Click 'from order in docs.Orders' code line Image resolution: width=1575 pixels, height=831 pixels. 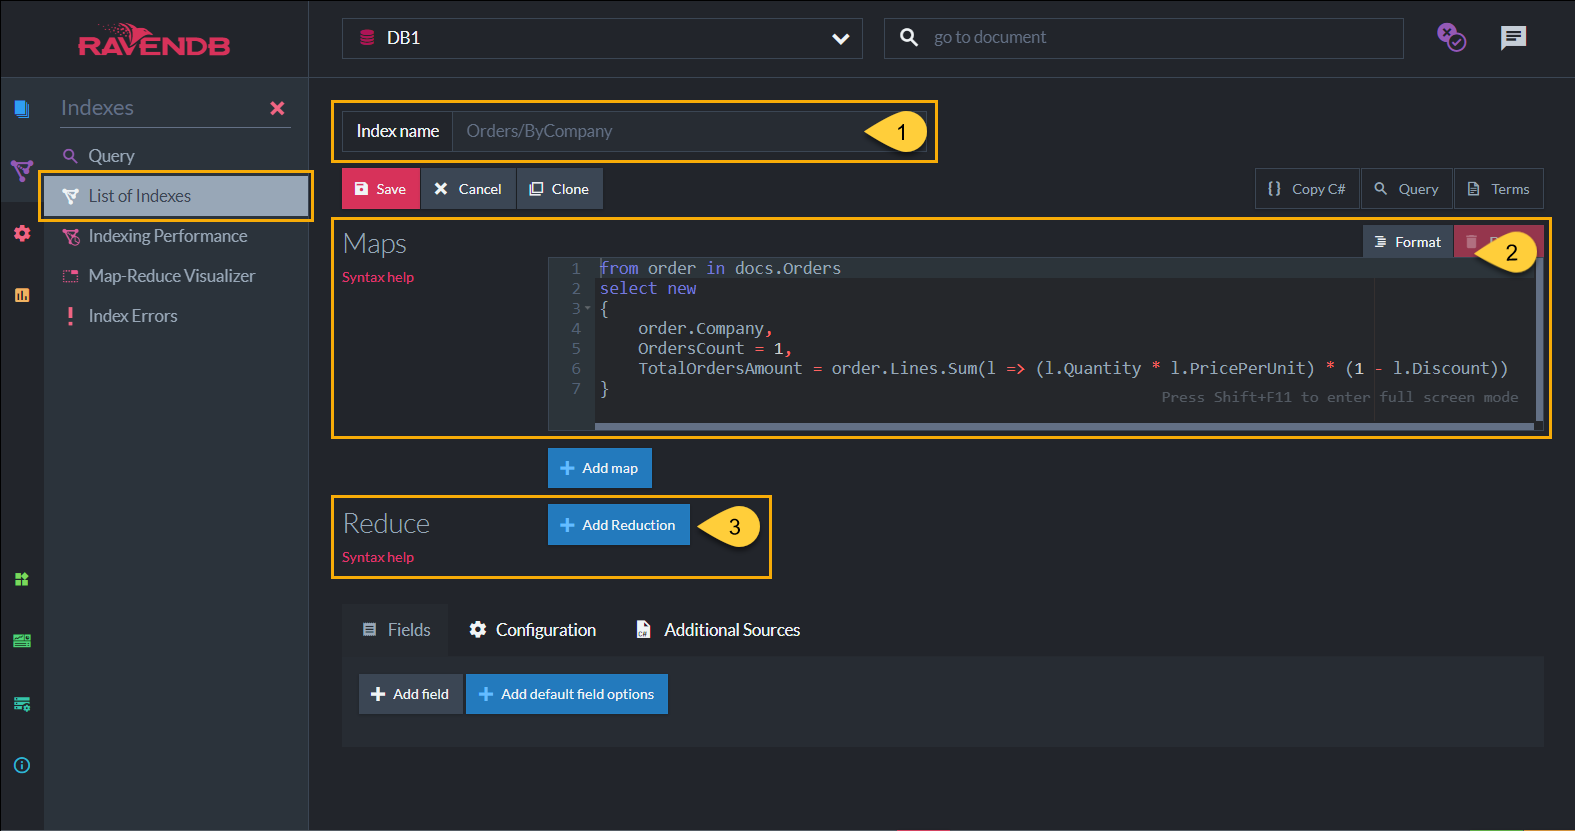point(720,268)
